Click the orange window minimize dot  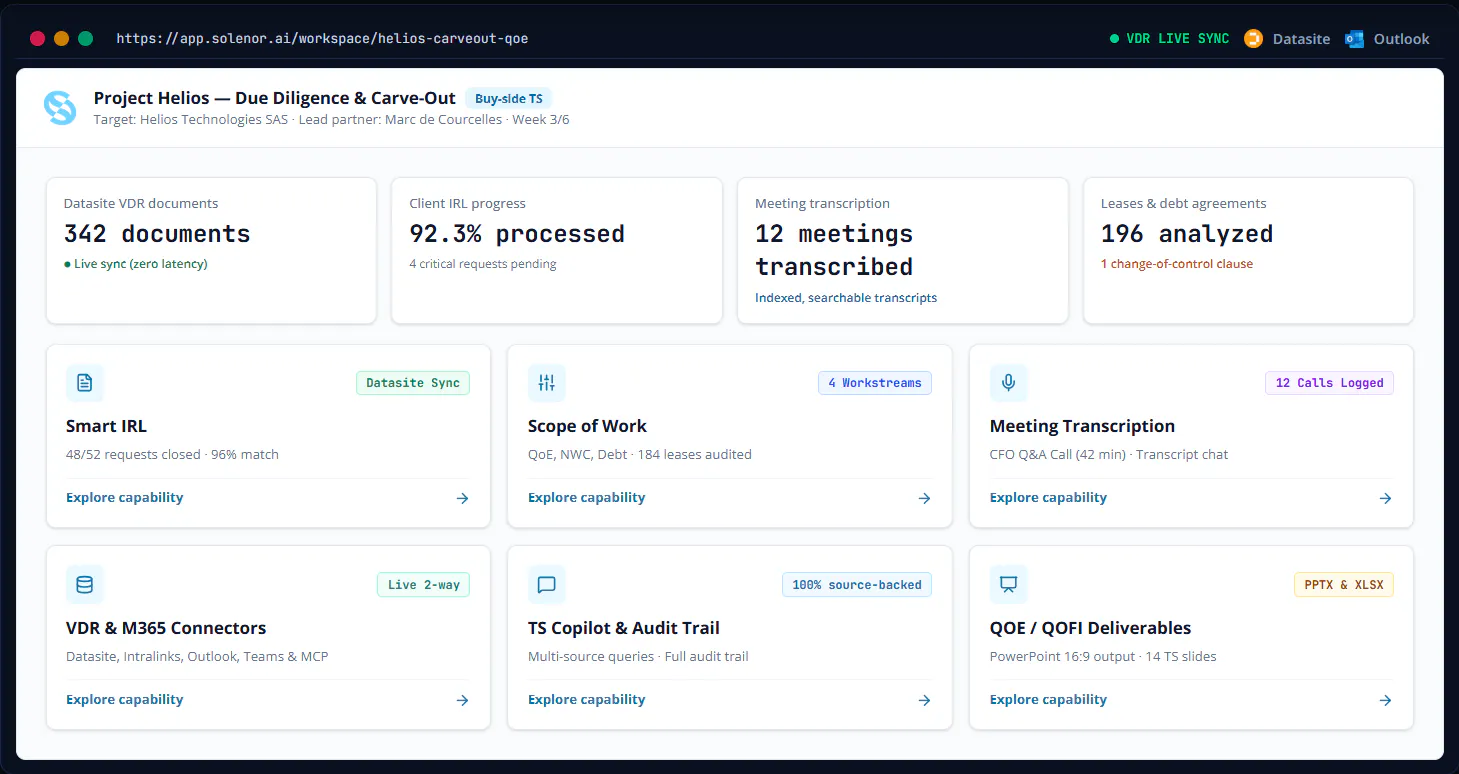(x=62, y=39)
